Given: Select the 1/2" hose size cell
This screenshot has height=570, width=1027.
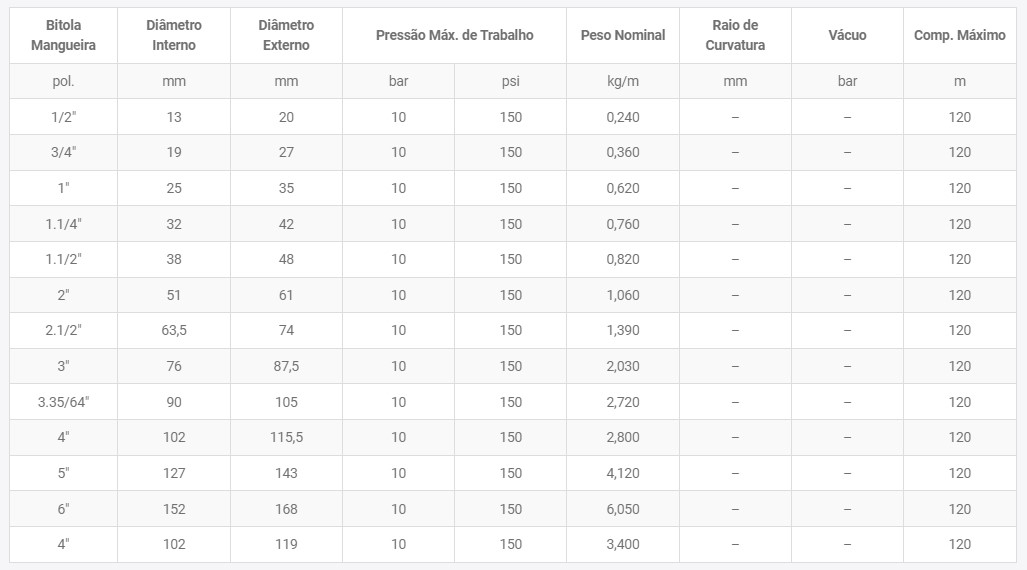Looking at the screenshot, I should coord(64,117).
